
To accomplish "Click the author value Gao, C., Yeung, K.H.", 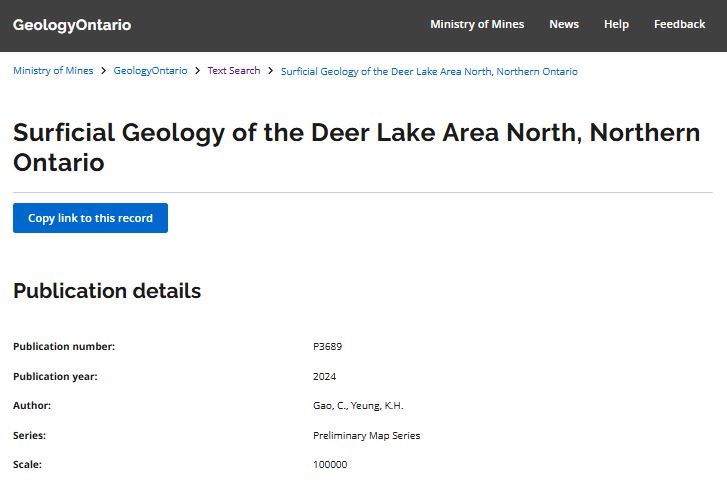I will (x=358, y=406).
